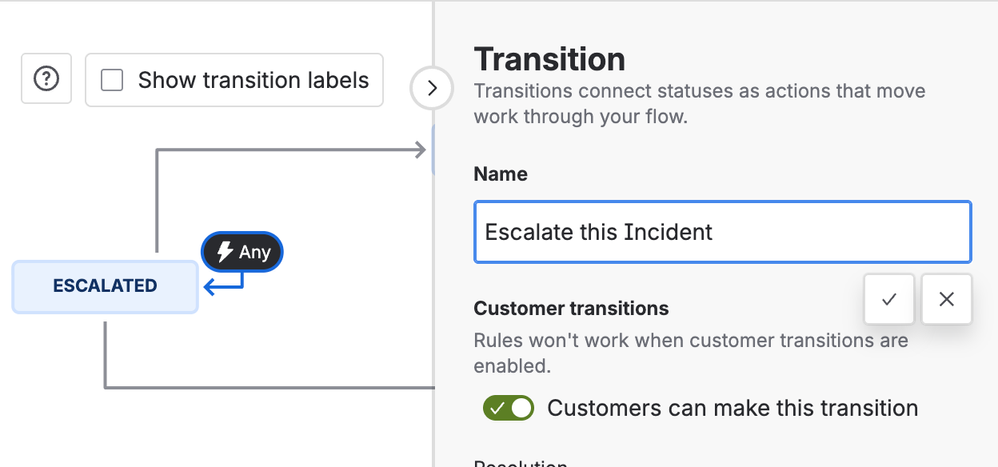This screenshot has width=998, height=467.
Task: Confirm the name edit with the checkmark
Action: click(x=889, y=299)
